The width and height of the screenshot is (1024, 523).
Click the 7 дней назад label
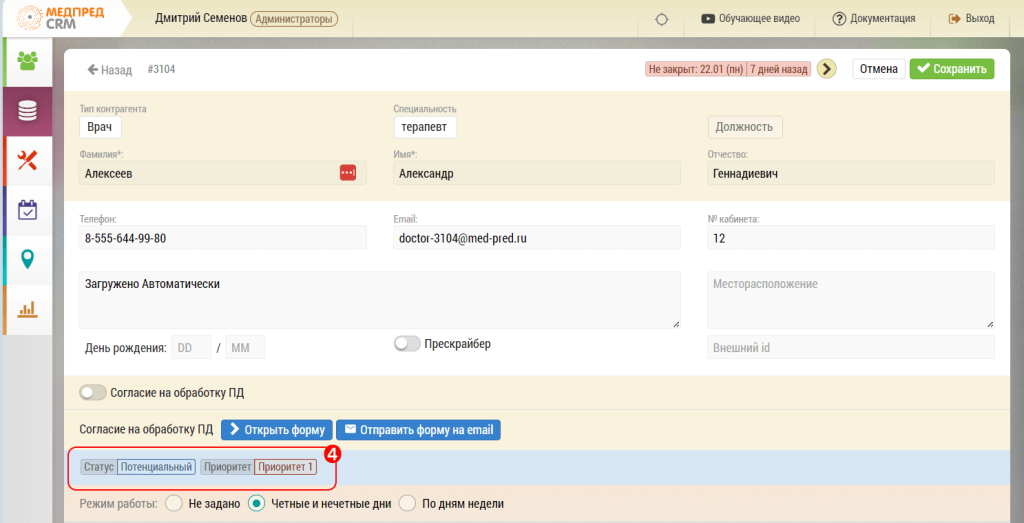coord(778,69)
